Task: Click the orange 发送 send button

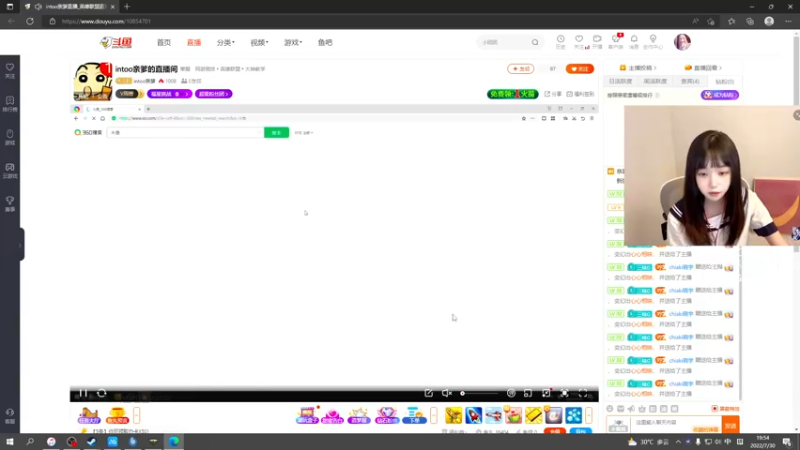Action: tap(731, 425)
